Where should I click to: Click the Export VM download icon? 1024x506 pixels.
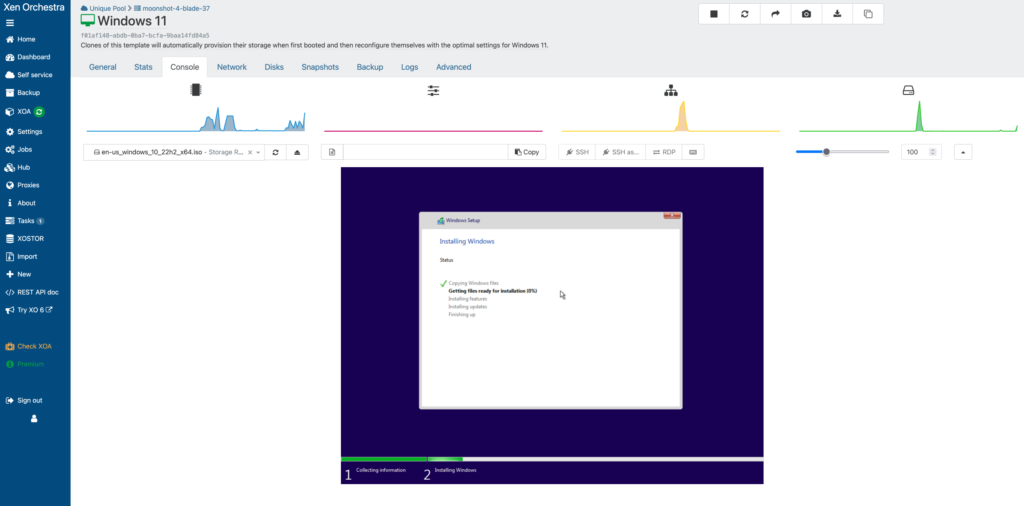tap(837, 14)
